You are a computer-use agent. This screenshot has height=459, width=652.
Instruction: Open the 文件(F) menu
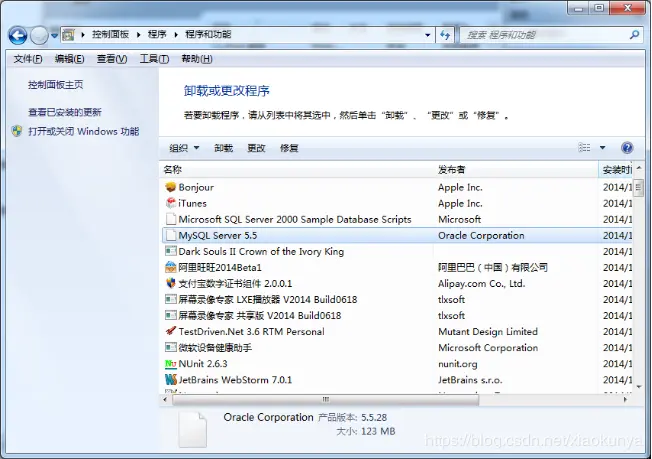point(28,59)
